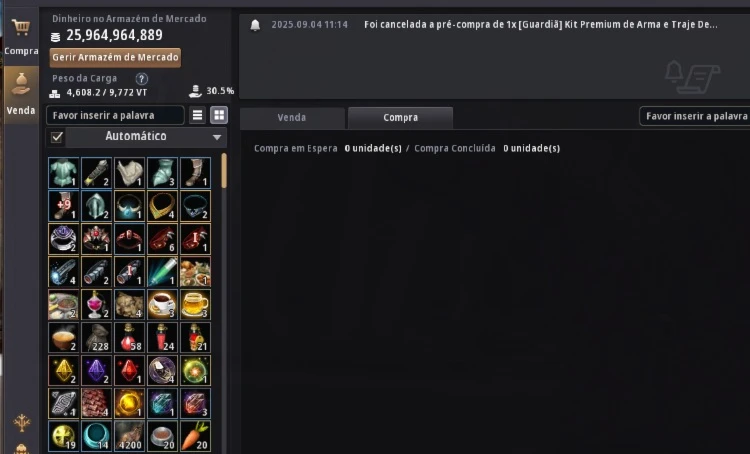
Task: Focus the inventory search word field
Action: pyautogui.click(x=115, y=115)
